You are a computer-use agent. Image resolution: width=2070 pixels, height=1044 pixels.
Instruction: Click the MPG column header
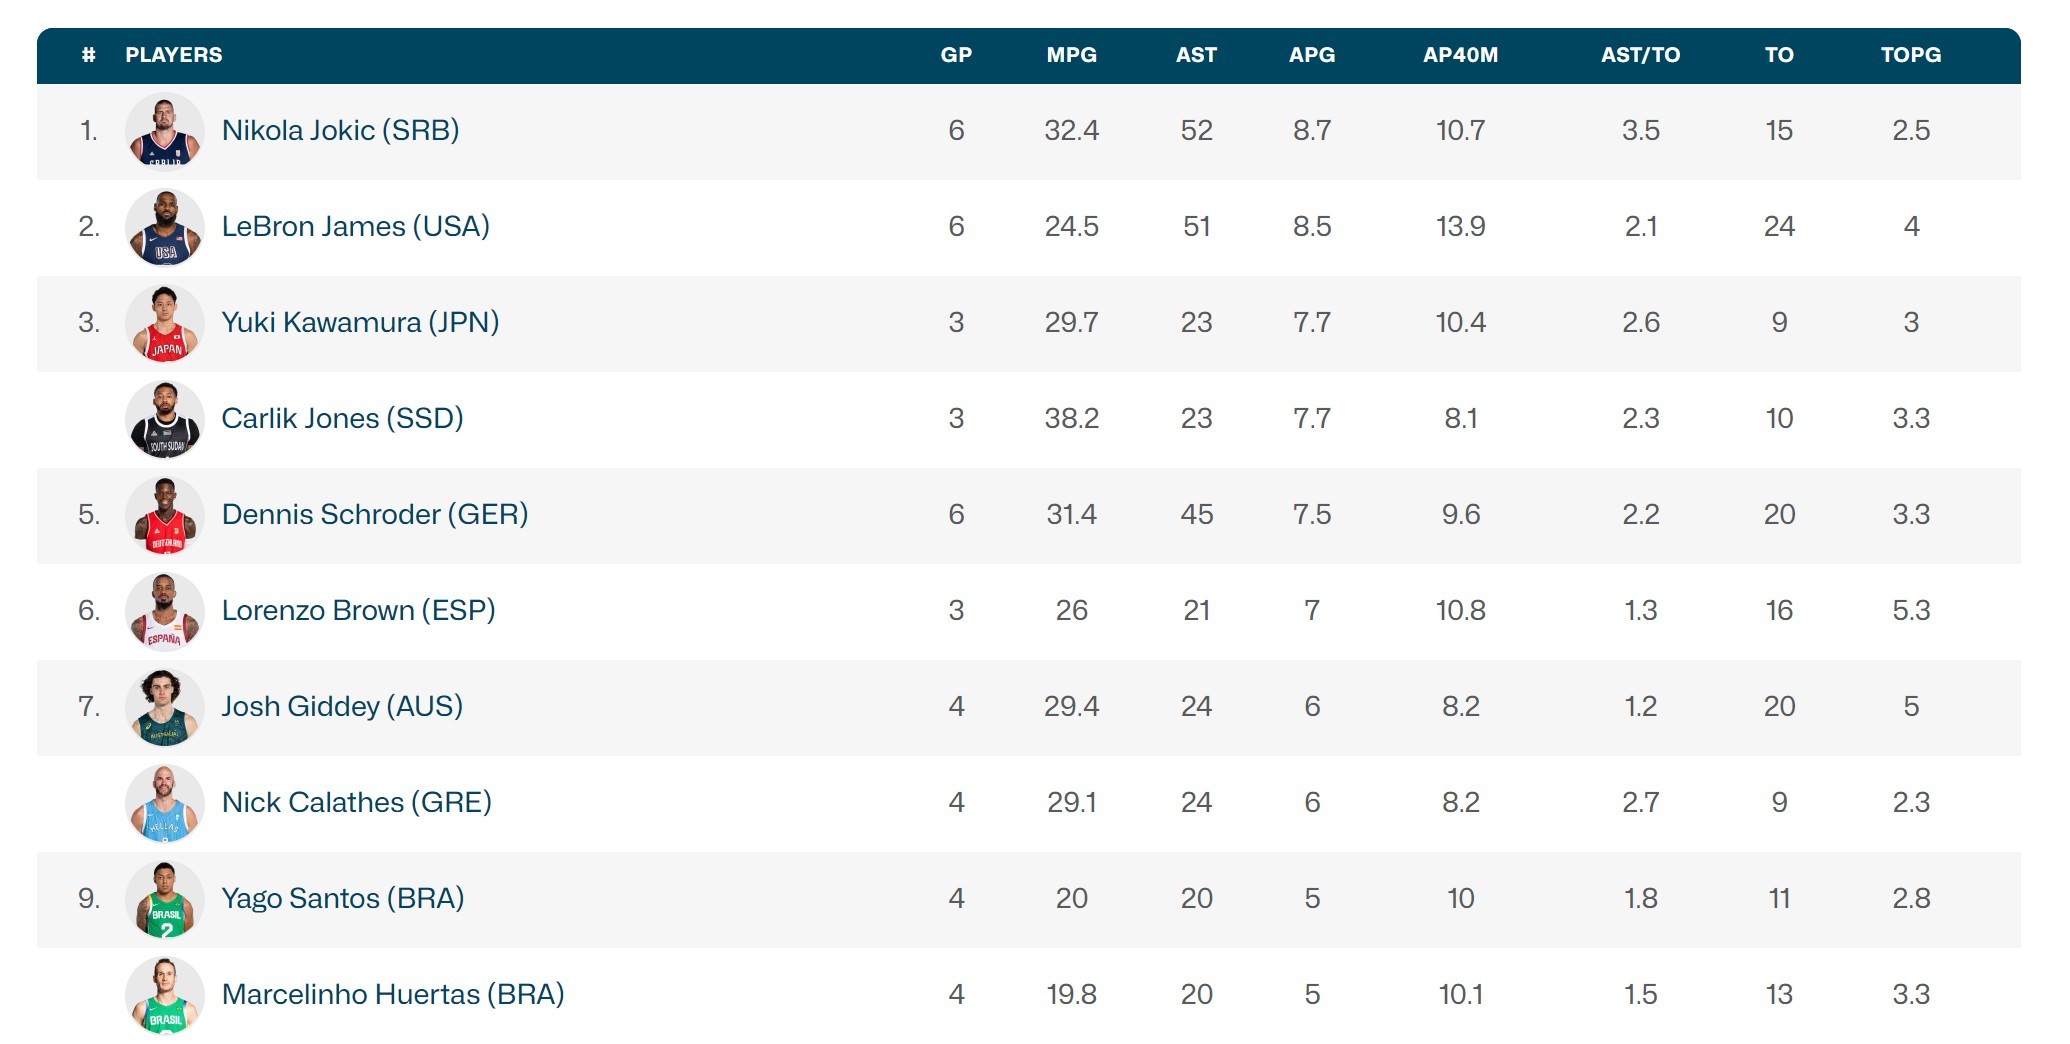point(1071,55)
